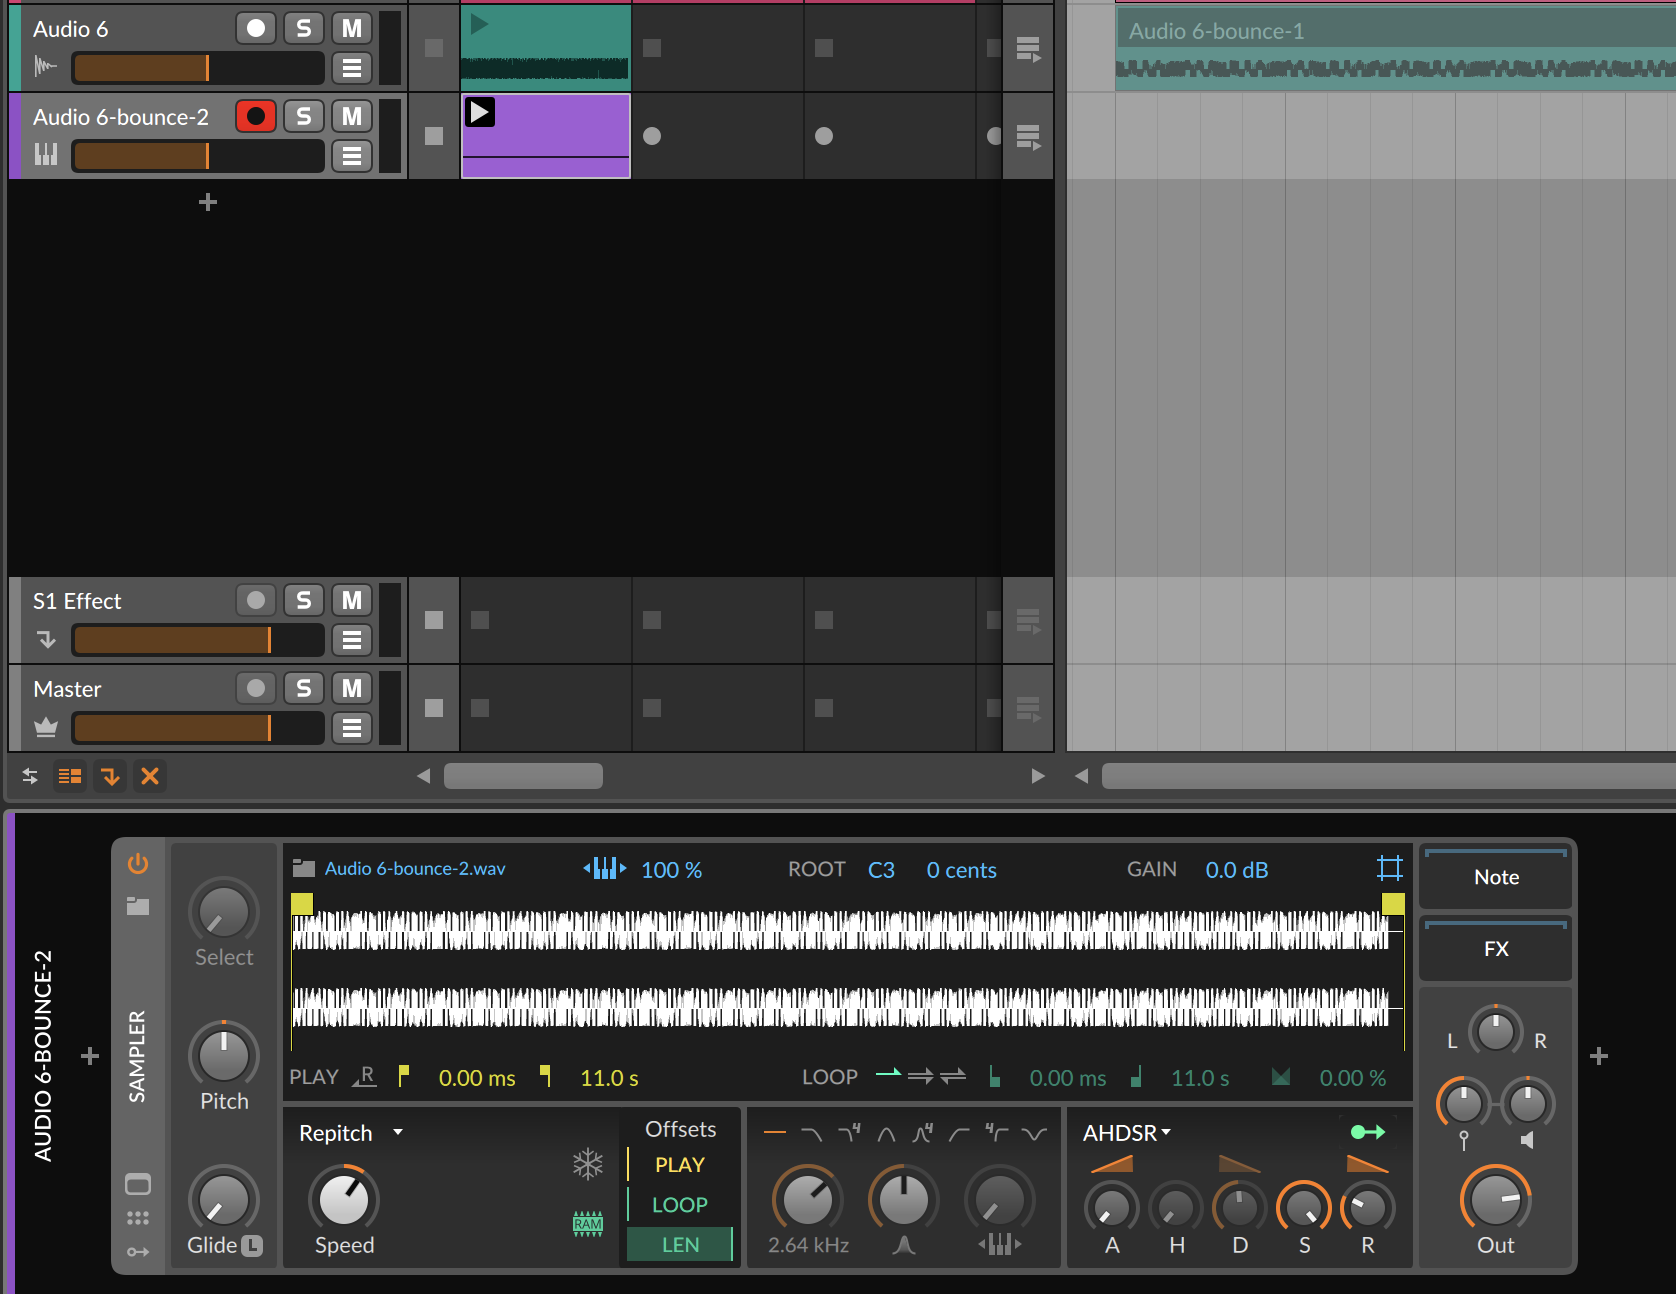Open Master track menu list icon
This screenshot has width=1676, height=1294.
pos(351,728)
